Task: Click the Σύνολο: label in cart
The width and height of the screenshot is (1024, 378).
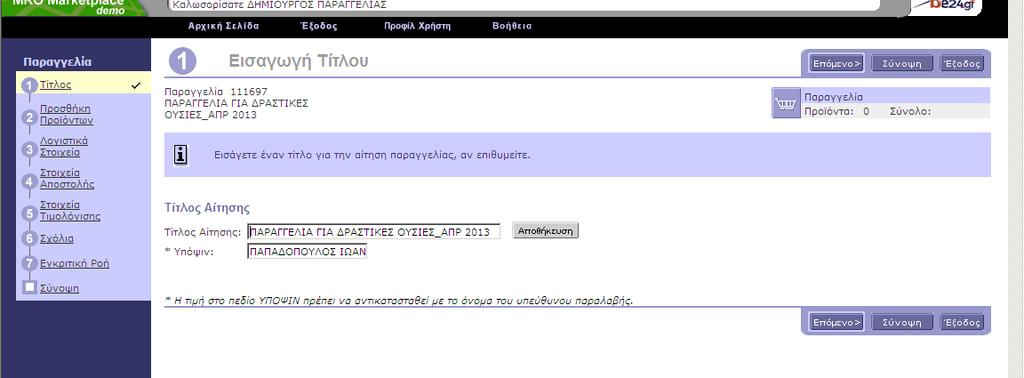Action: [910, 112]
